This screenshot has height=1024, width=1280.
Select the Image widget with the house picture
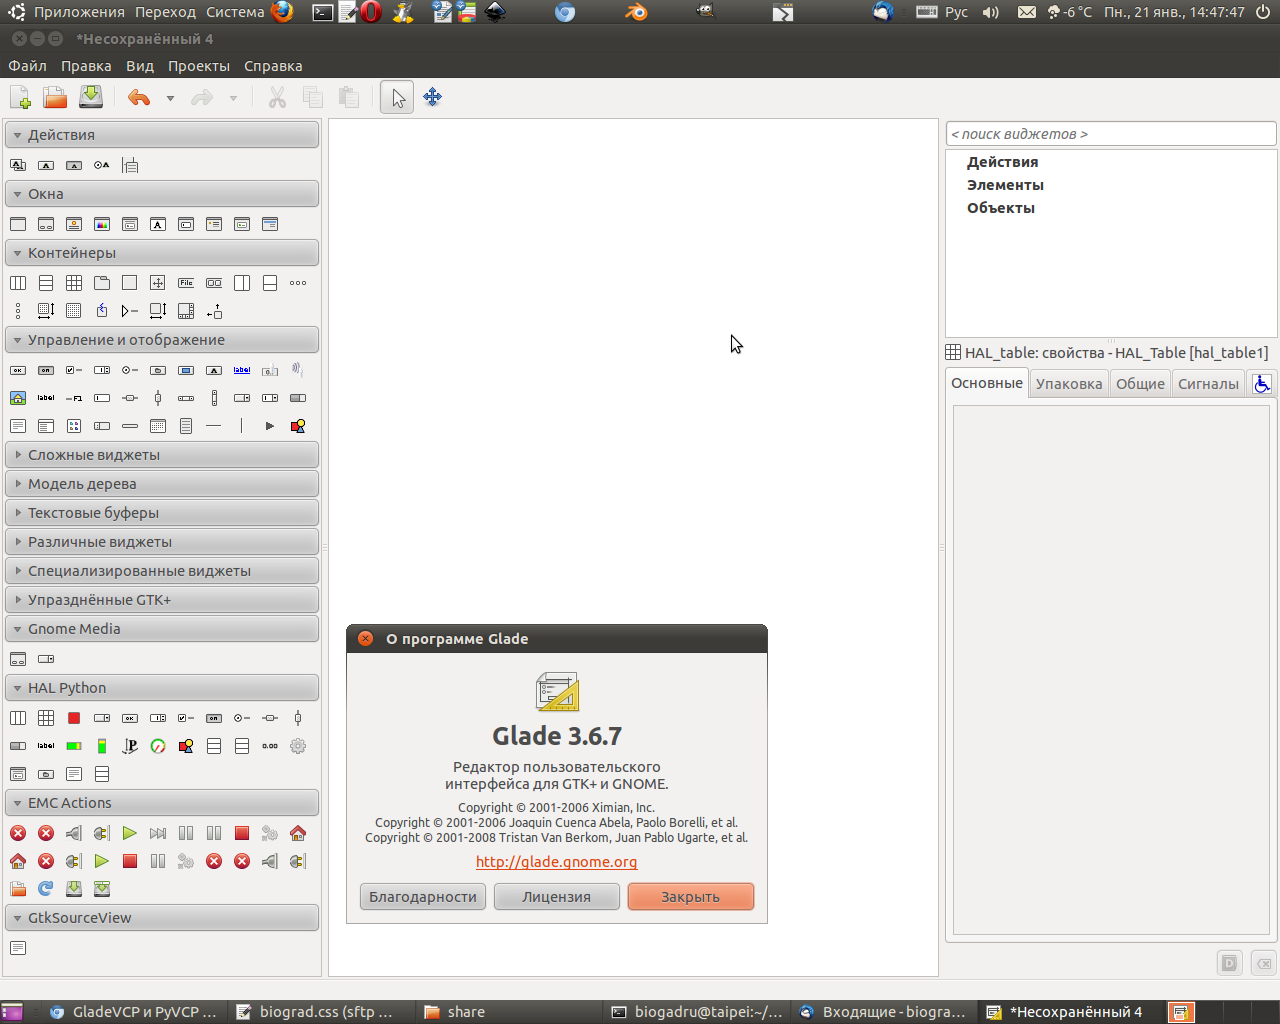click(x=18, y=398)
